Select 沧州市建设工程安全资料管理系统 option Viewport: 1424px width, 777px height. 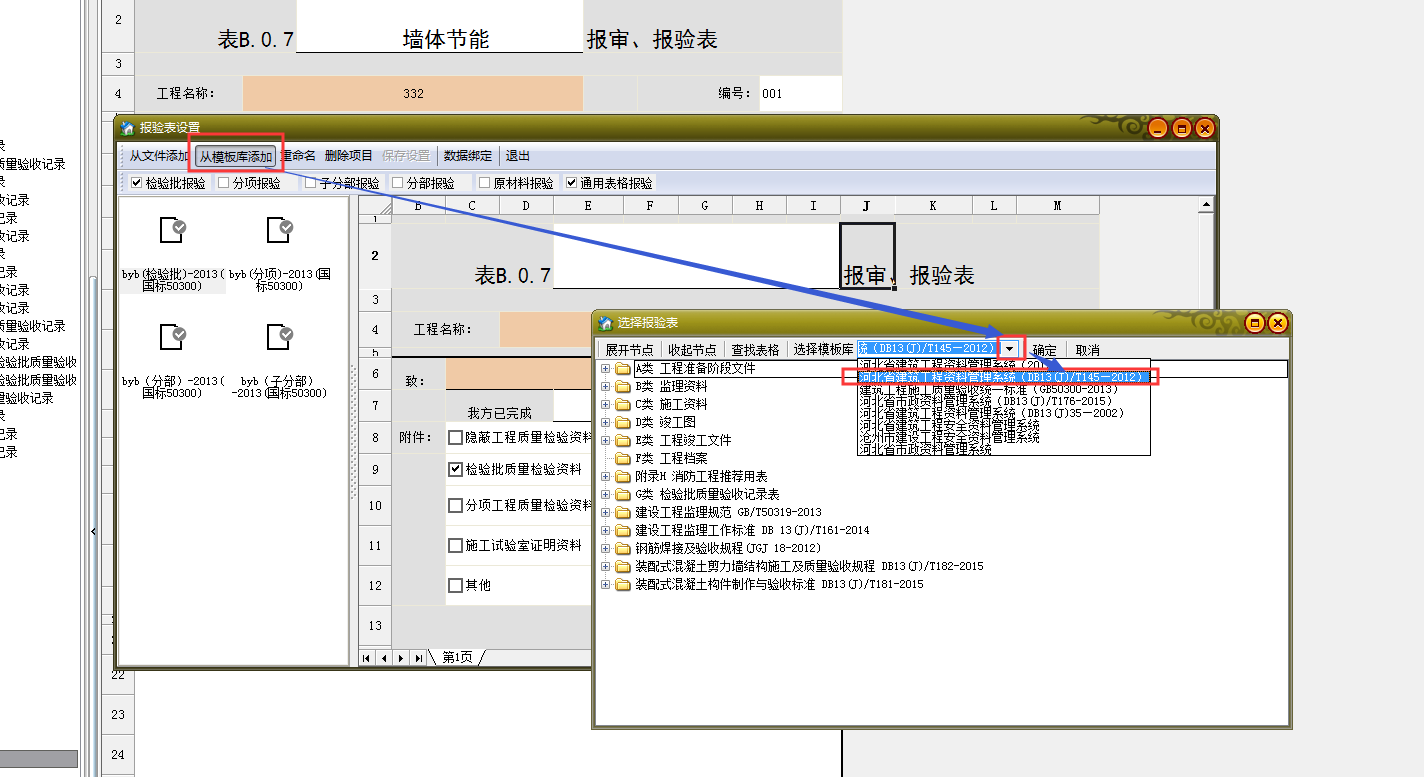tap(1004, 437)
